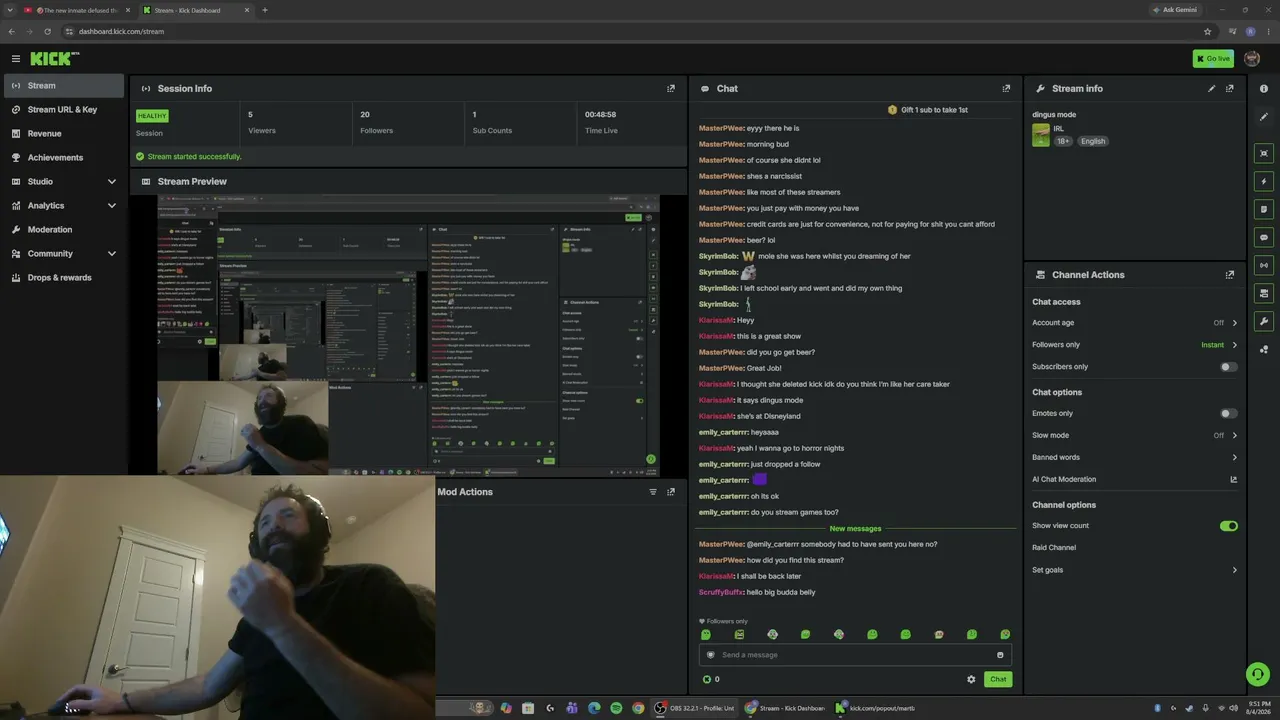
Task: Select Stream in the sidebar
Action: [x=64, y=85]
